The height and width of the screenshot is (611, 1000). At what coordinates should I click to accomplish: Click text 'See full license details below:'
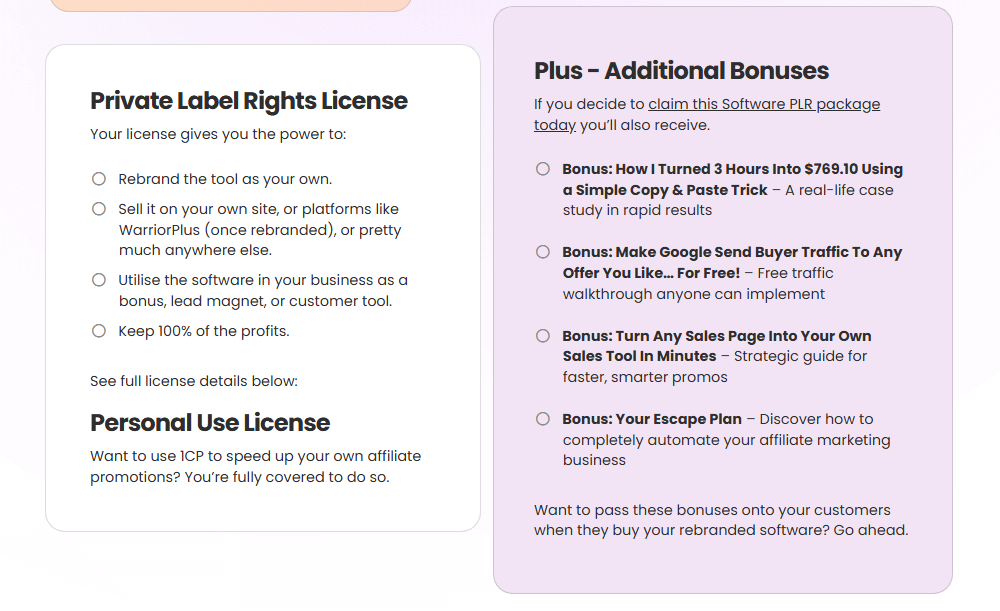[x=194, y=381]
